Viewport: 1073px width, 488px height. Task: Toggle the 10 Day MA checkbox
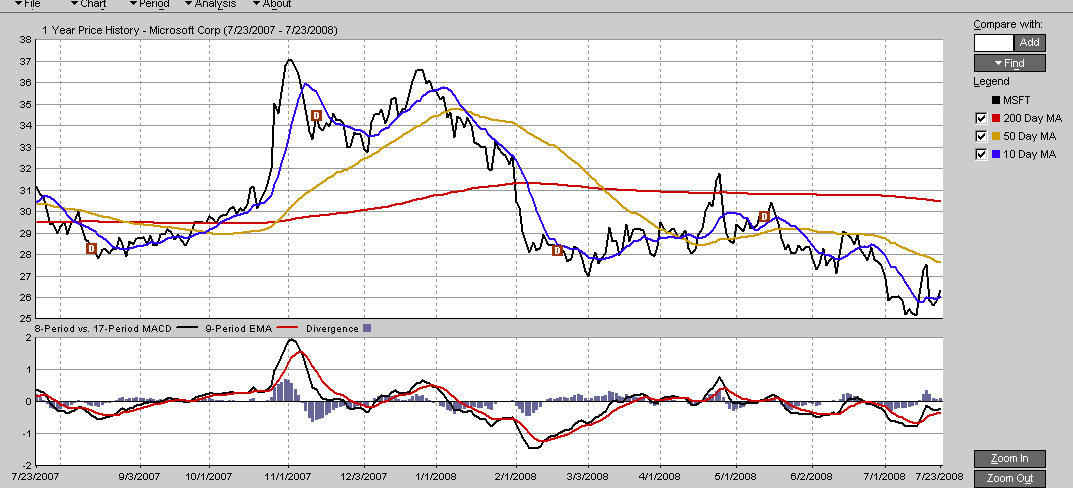981,154
